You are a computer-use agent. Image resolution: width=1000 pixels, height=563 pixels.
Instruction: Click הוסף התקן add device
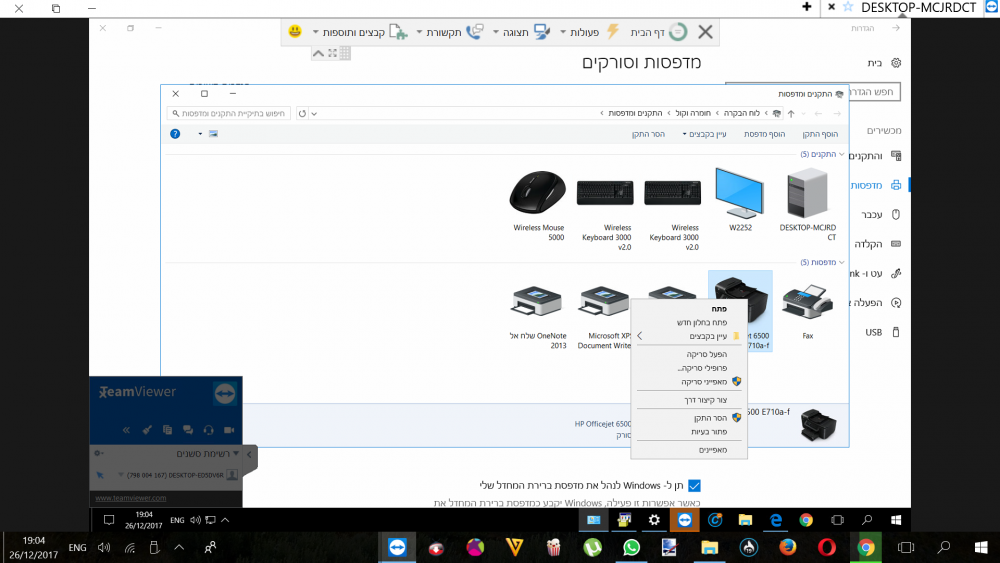pos(820,134)
